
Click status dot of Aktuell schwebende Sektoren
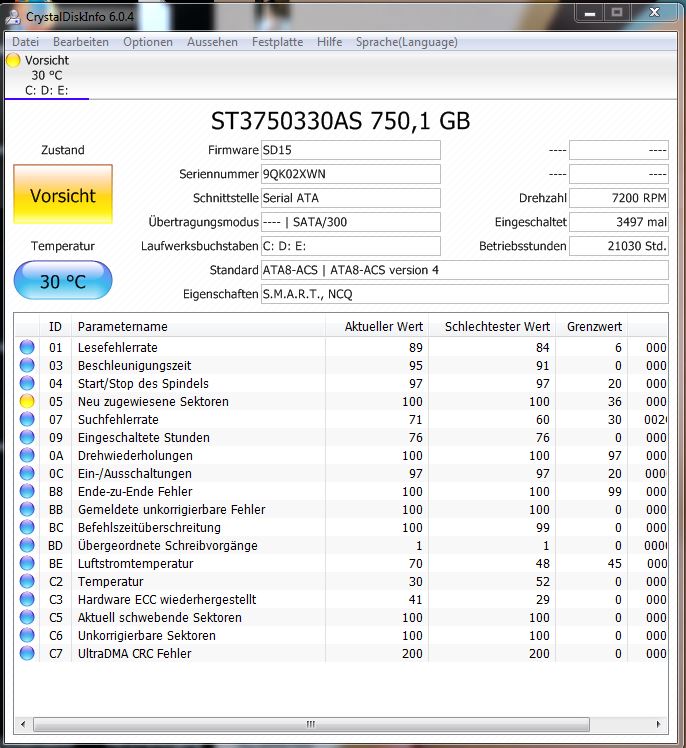(x=27, y=617)
